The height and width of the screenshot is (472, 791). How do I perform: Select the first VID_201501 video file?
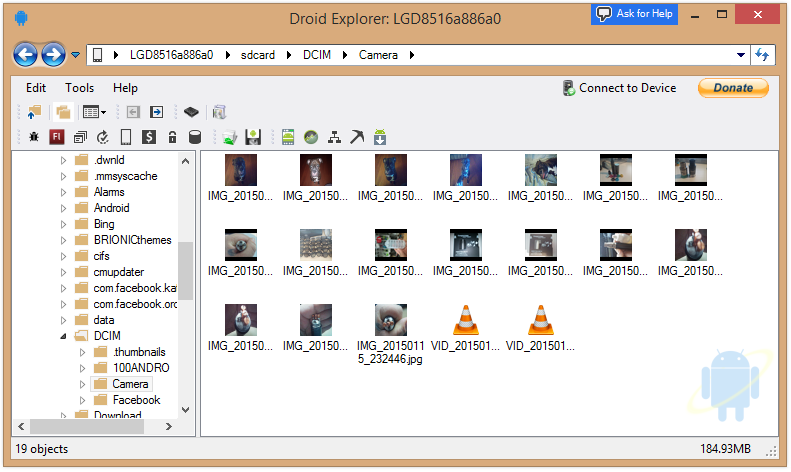click(465, 328)
